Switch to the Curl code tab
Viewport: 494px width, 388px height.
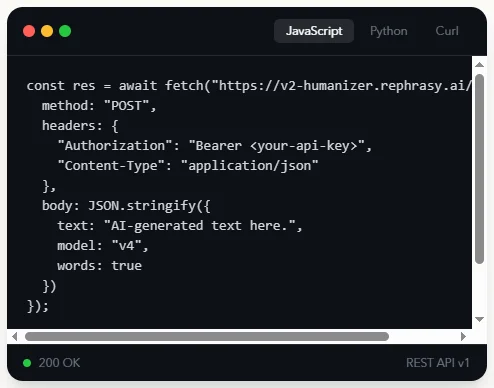coord(447,31)
